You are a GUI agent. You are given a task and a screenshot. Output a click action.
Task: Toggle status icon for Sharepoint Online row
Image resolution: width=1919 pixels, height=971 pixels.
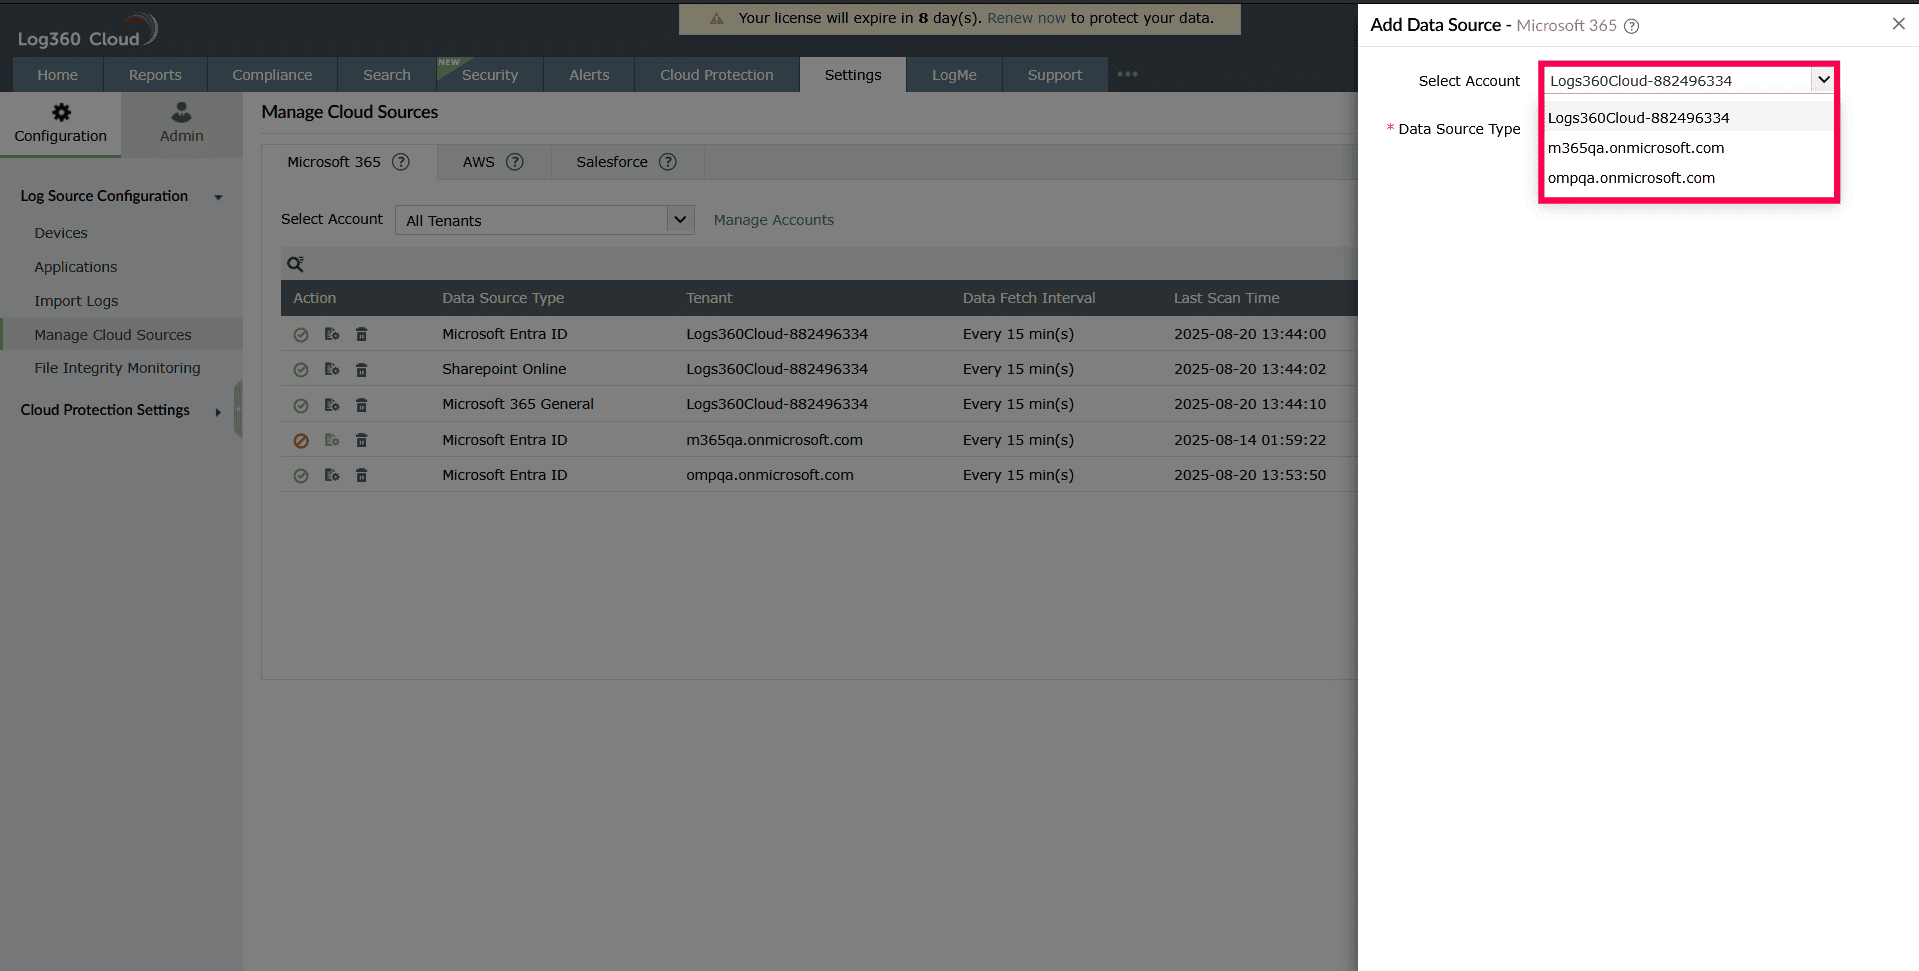301,370
